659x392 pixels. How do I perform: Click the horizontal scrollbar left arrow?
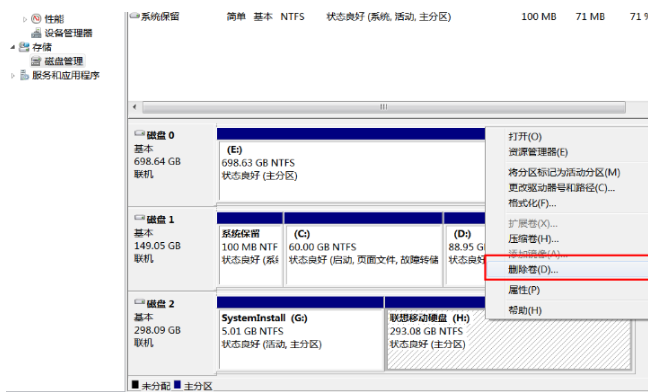coord(134,107)
